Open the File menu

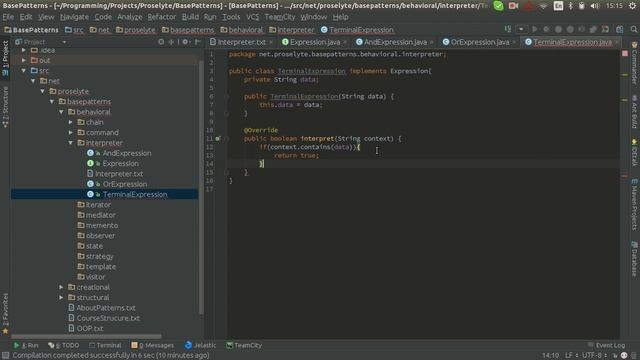[x=8, y=17]
